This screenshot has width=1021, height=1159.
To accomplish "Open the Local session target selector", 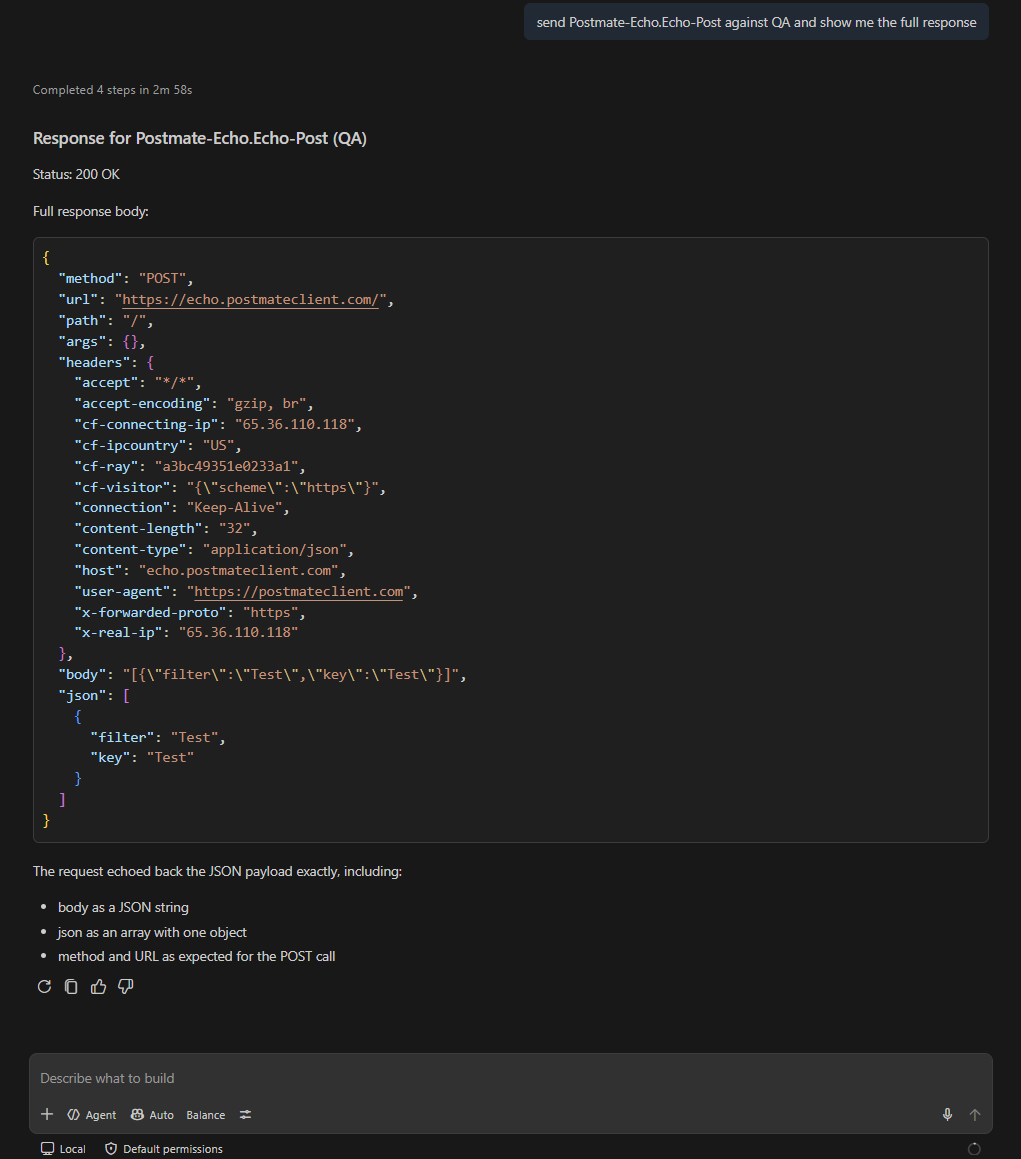I will point(64,1149).
